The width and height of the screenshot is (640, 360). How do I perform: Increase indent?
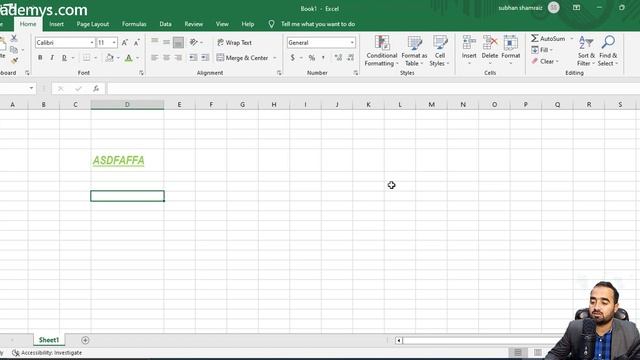(x=205, y=58)
